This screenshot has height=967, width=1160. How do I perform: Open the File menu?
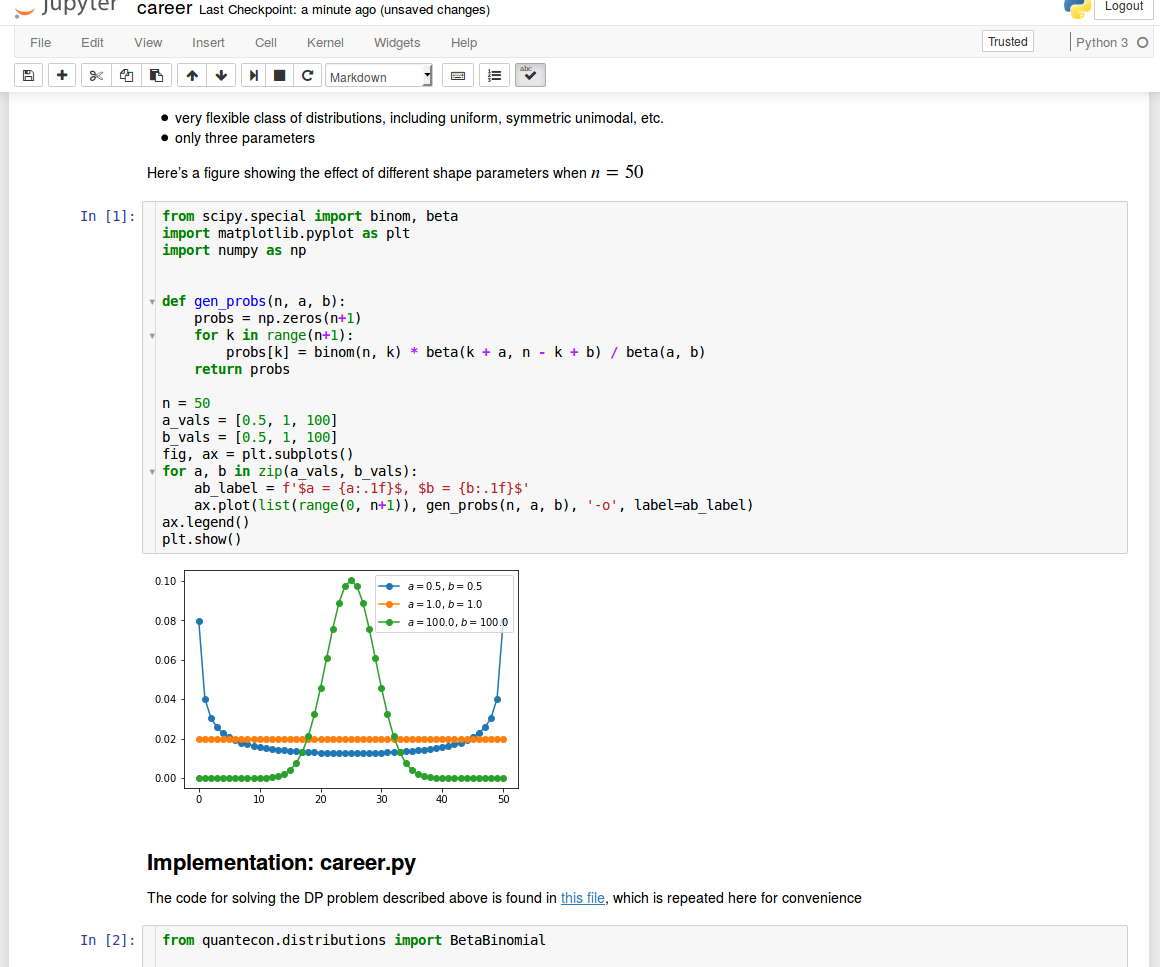(41, 43)
